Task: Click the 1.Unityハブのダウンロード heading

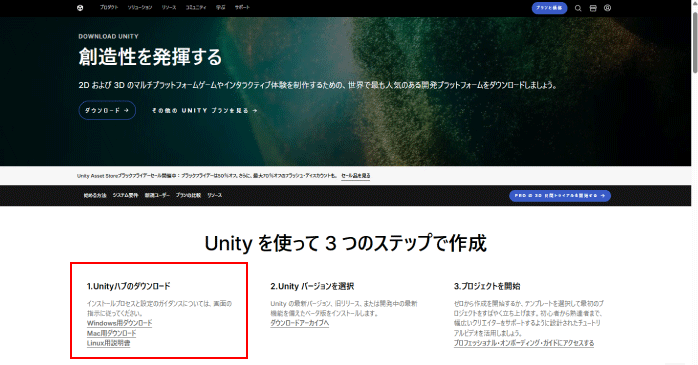Action: pyautogui.click(x=129, y=286)
